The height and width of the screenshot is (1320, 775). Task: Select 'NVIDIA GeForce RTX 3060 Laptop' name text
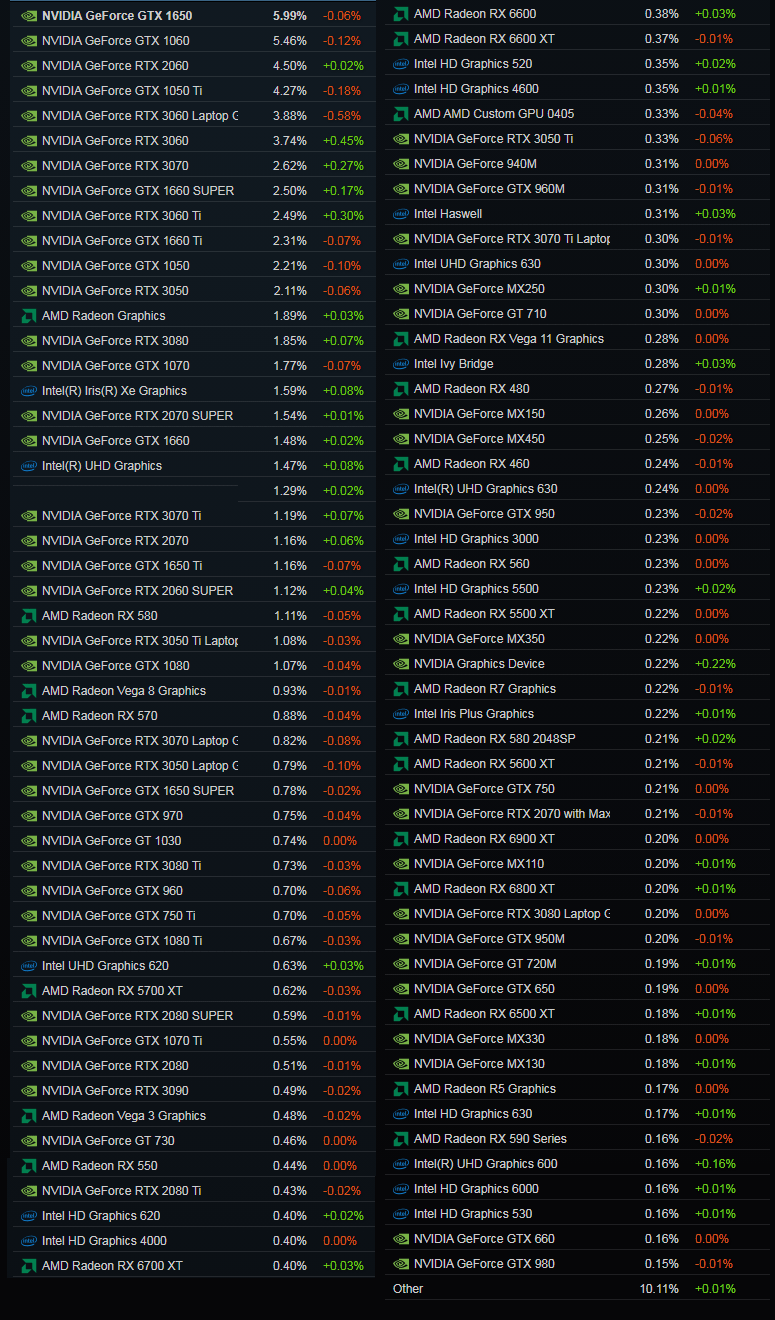click(140, 116)
